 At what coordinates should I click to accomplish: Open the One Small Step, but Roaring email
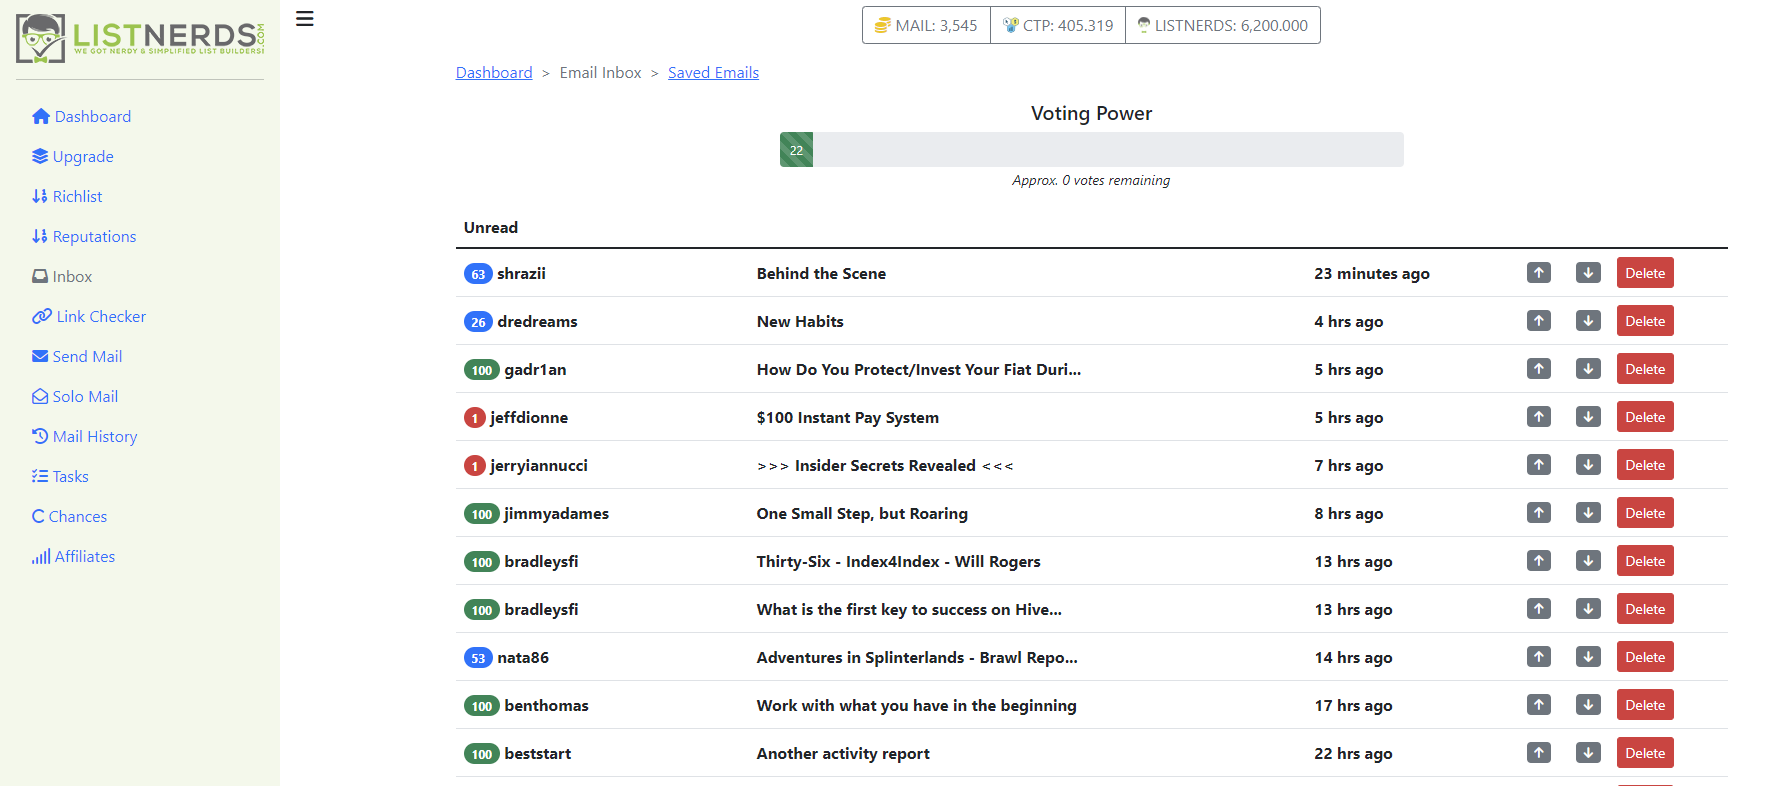click(x=862, y=513)
